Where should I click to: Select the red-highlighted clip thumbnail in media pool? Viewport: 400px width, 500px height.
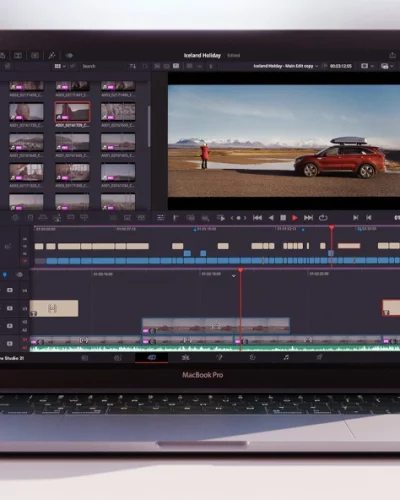(x=72, y=112)
